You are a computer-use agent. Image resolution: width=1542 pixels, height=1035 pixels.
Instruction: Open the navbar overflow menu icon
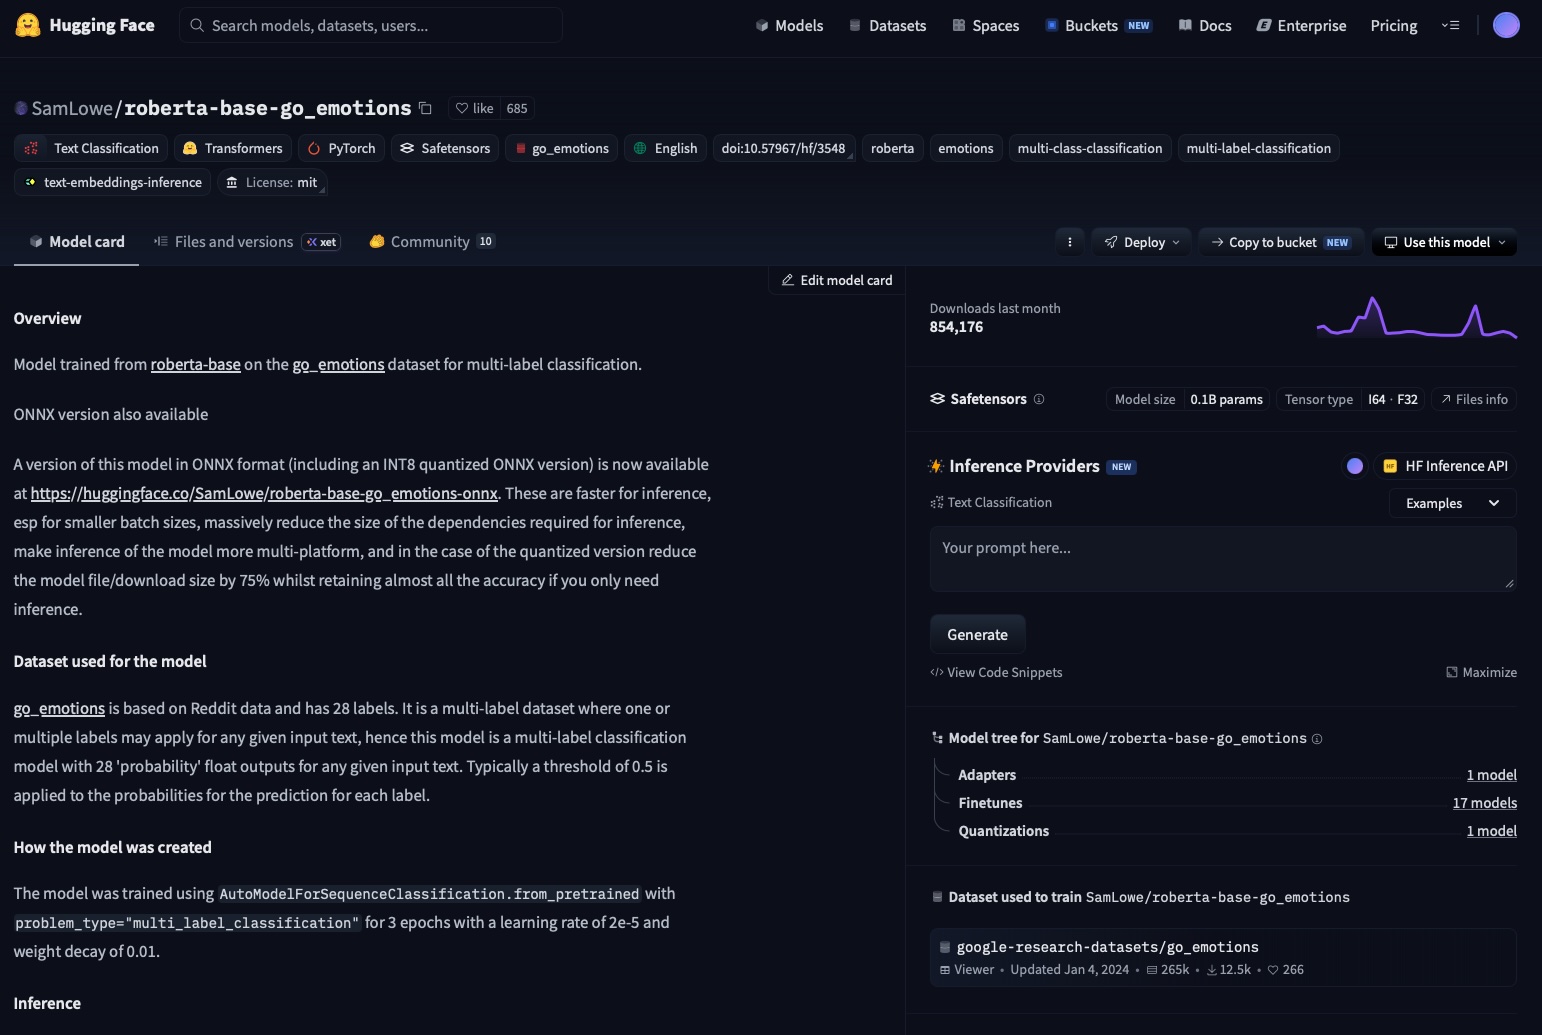[1450, 25]
